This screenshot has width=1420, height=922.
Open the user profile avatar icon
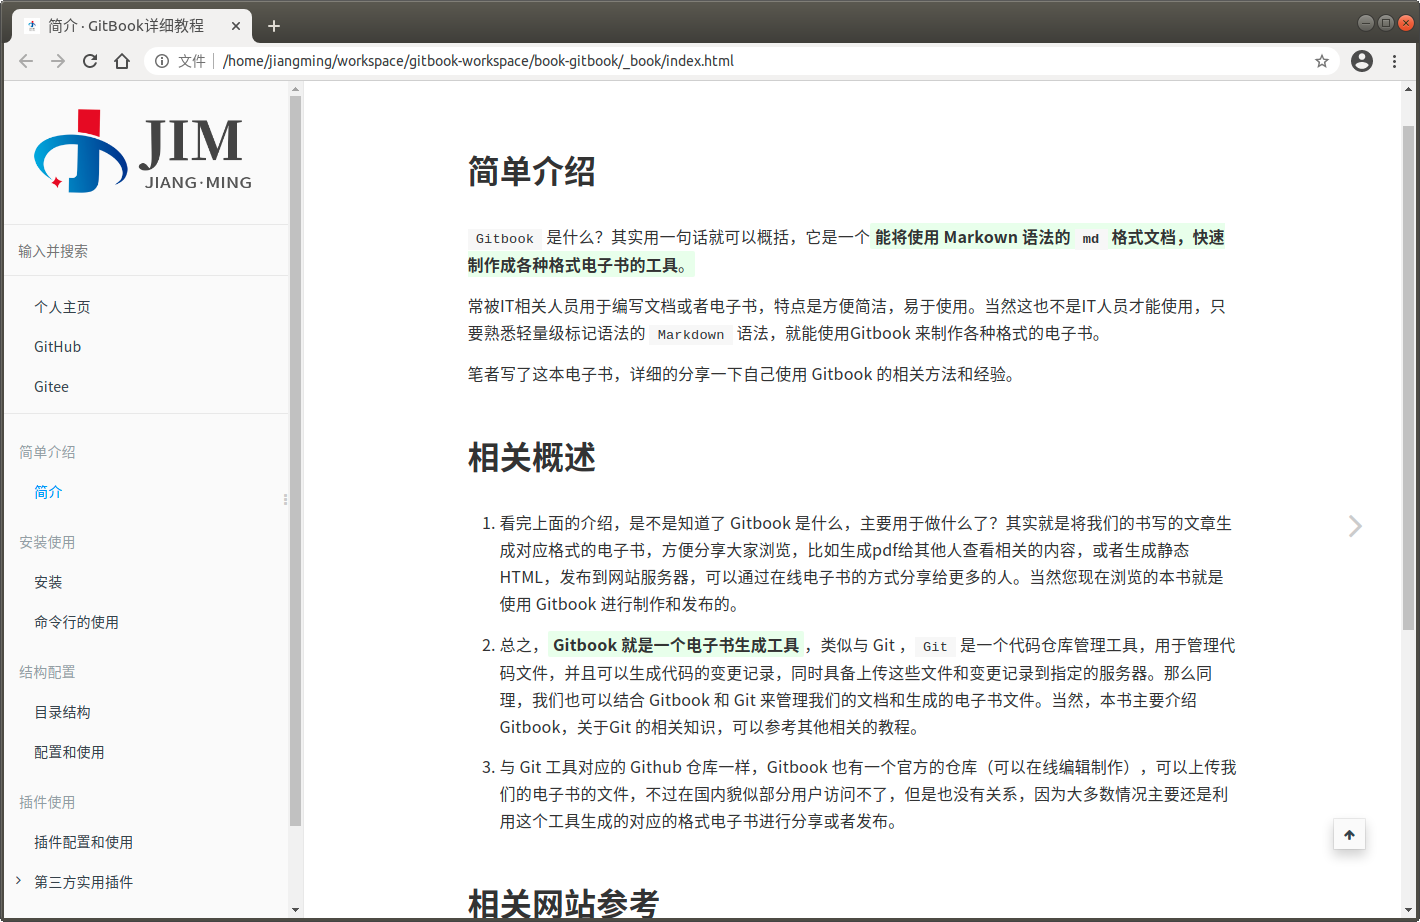pos(1362,61)
